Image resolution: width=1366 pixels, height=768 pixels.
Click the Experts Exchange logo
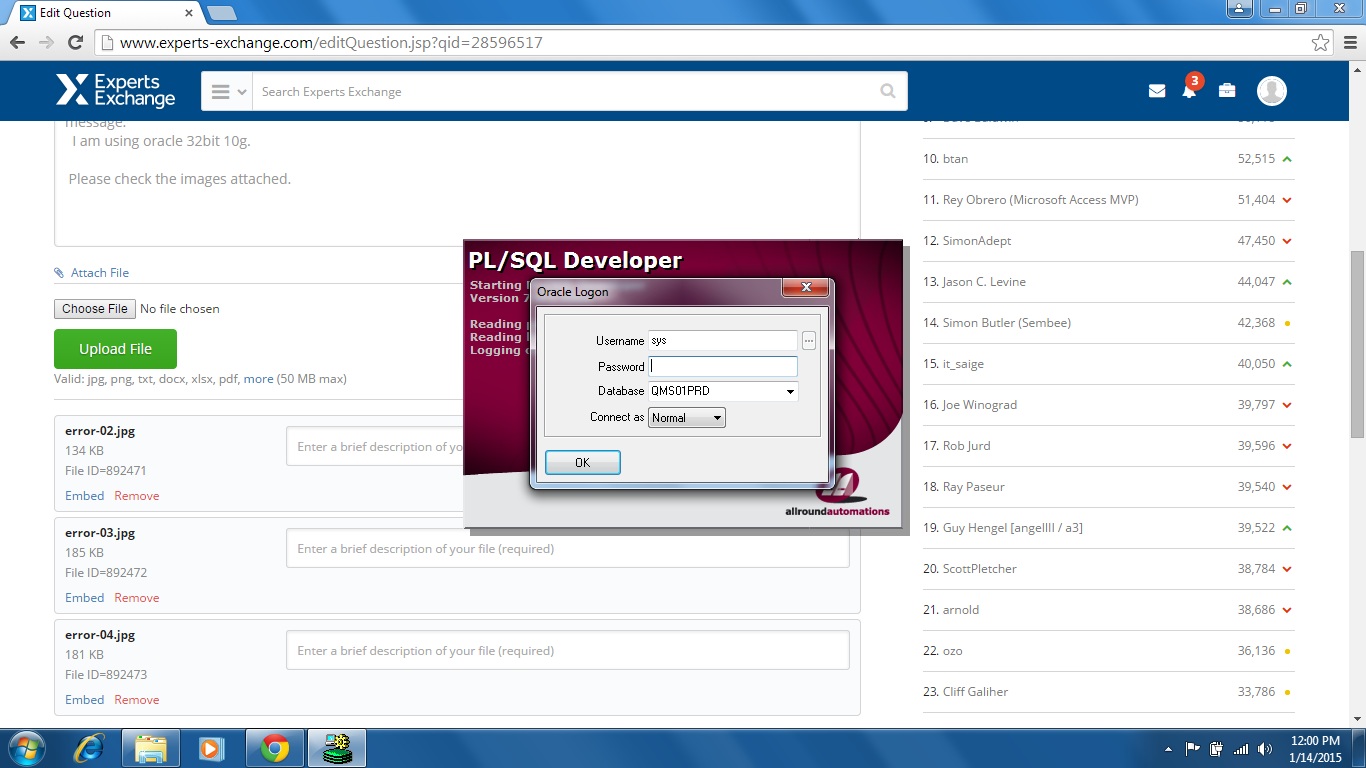click(115, 91)
